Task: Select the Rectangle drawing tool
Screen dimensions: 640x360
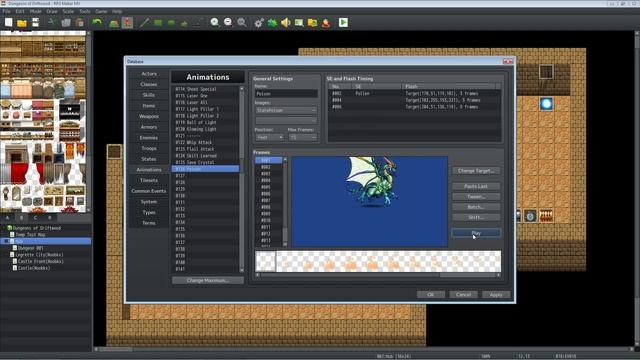Action: click(x=158, y=22)
